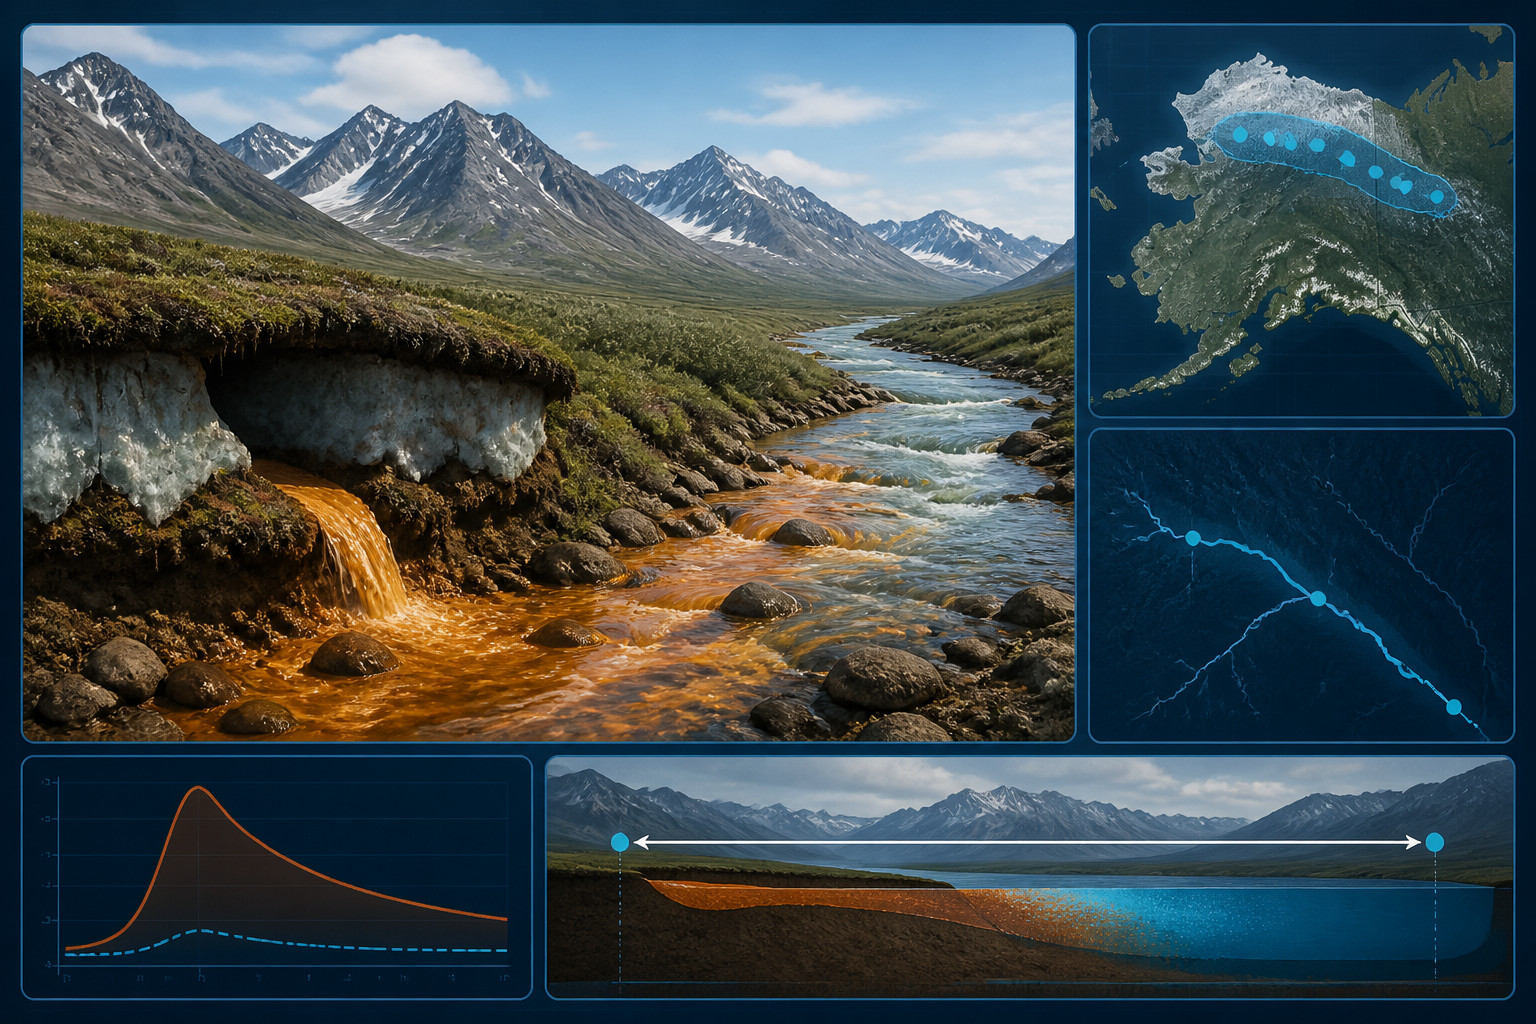The width and height of the screenshot is (1536, 1024).
Task: Click the peak of the orange chart curve
Action: (198, 787)
